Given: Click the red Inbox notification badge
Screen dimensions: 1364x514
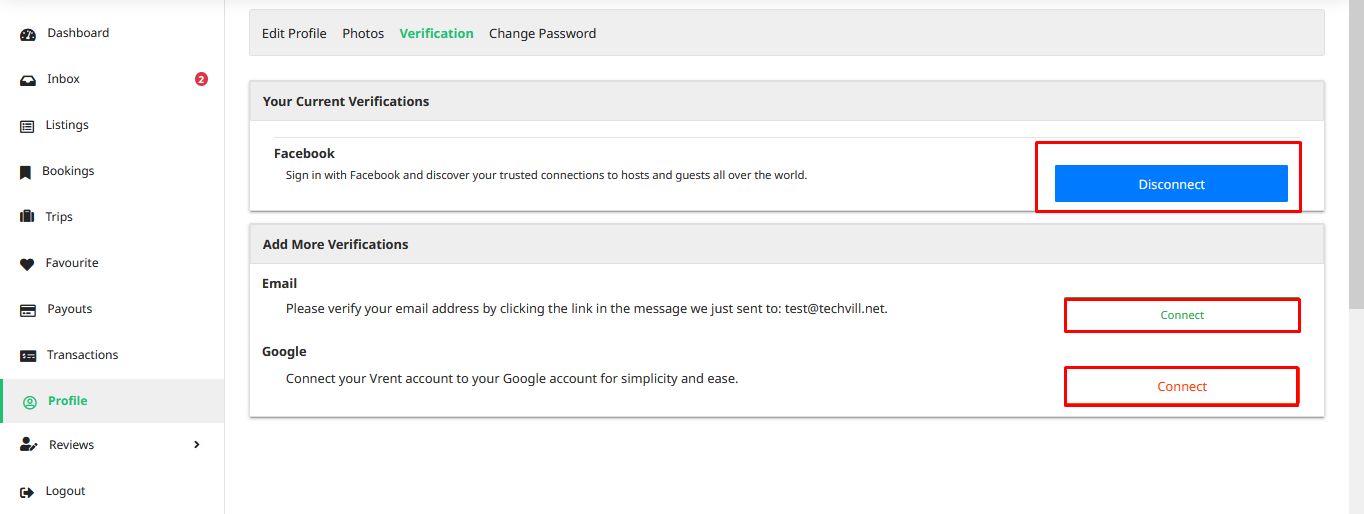Looking at the screenshot, I should 201,79.
